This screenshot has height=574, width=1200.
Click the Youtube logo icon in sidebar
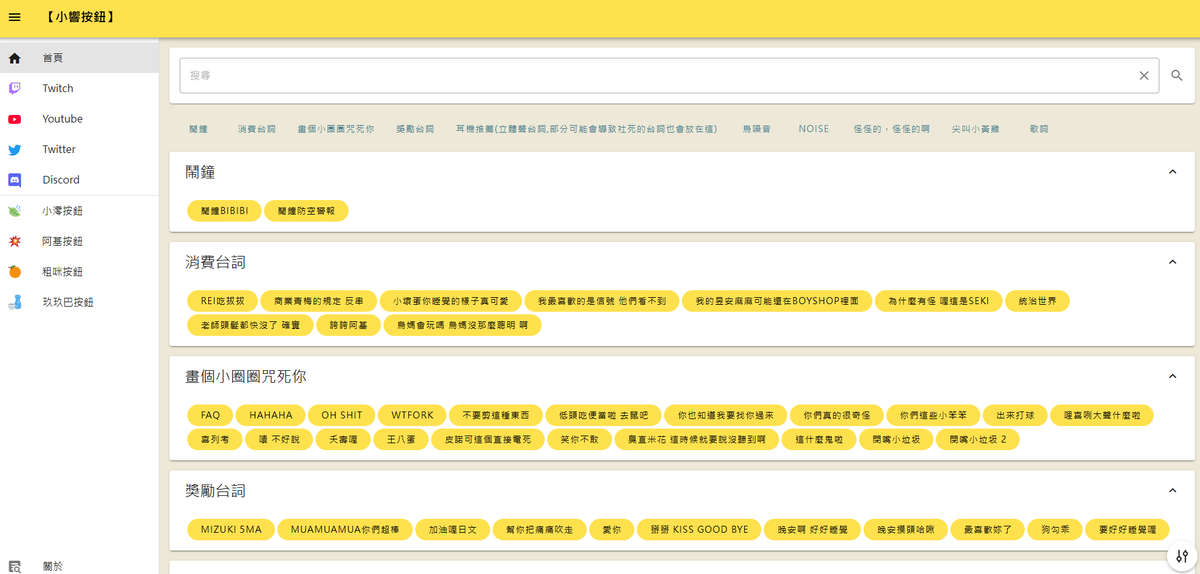click(15, 119)
